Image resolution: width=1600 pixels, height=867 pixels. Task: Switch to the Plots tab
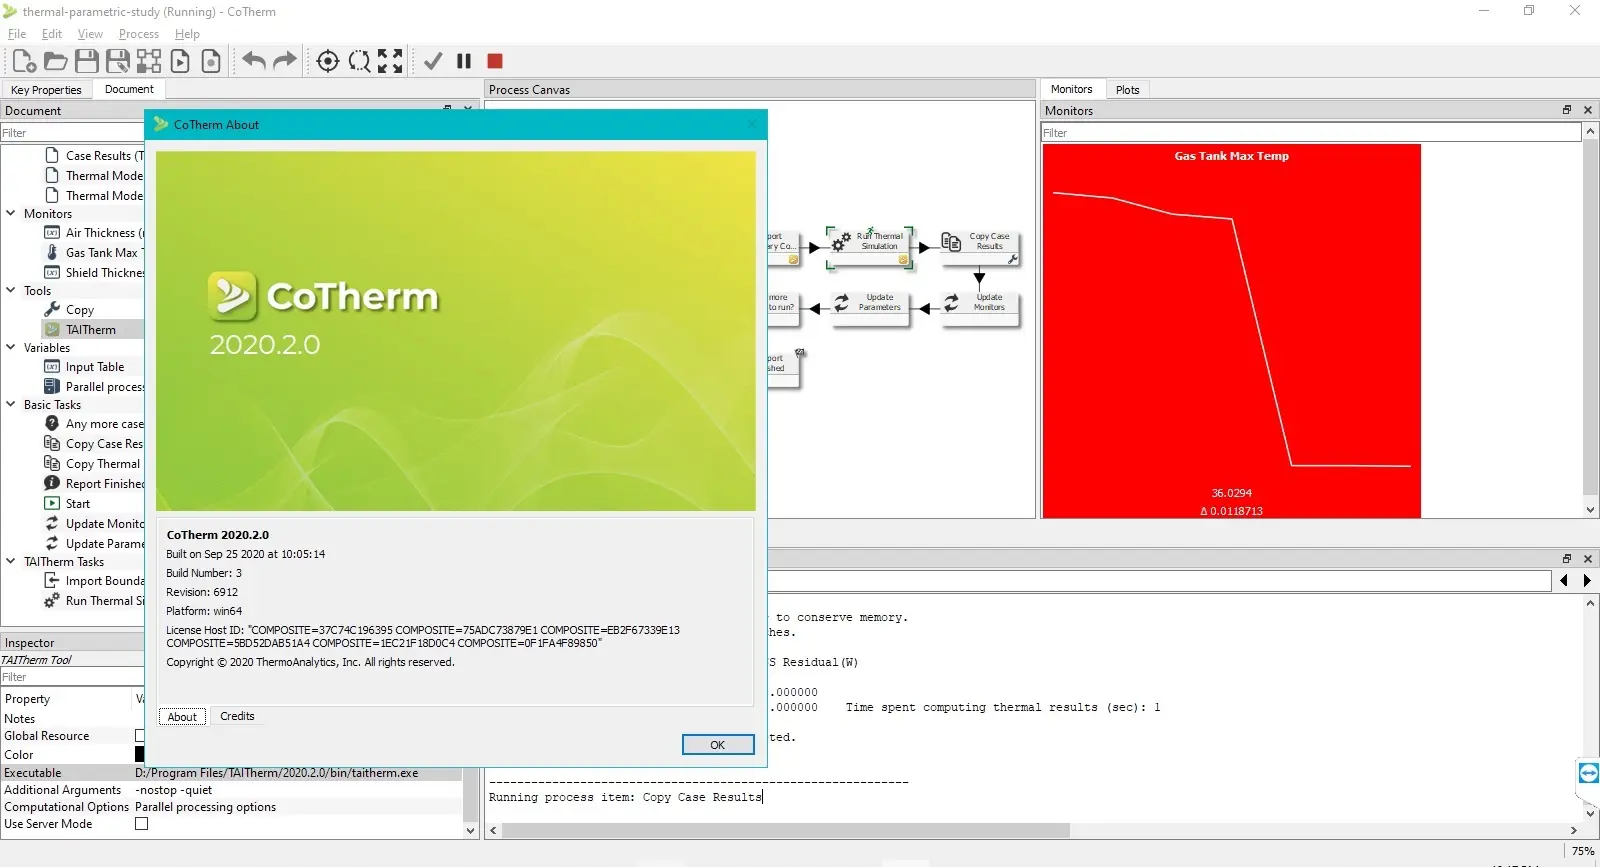(x=1127, y=90)
